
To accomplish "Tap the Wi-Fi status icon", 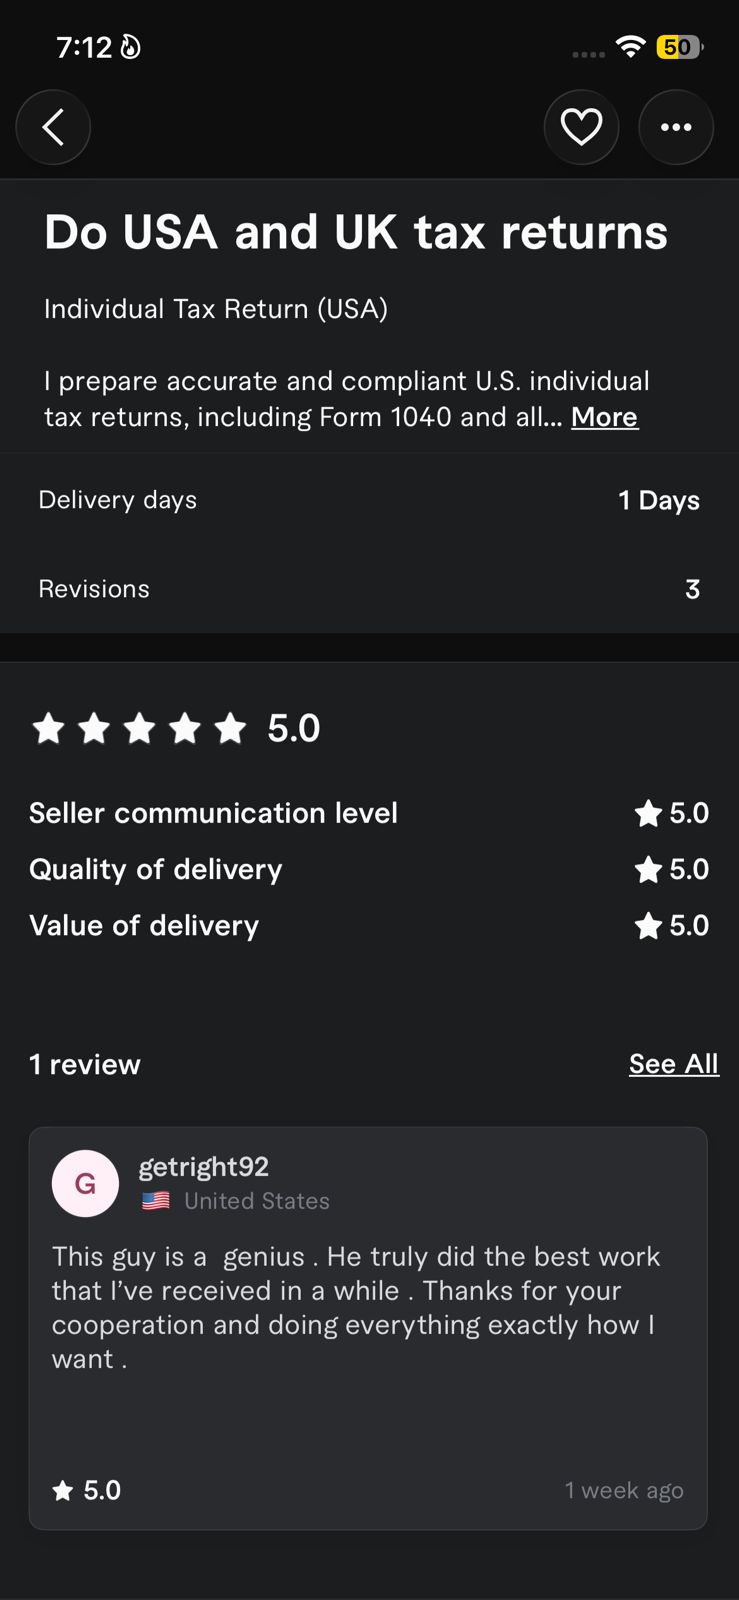I will tap(630, 46).
